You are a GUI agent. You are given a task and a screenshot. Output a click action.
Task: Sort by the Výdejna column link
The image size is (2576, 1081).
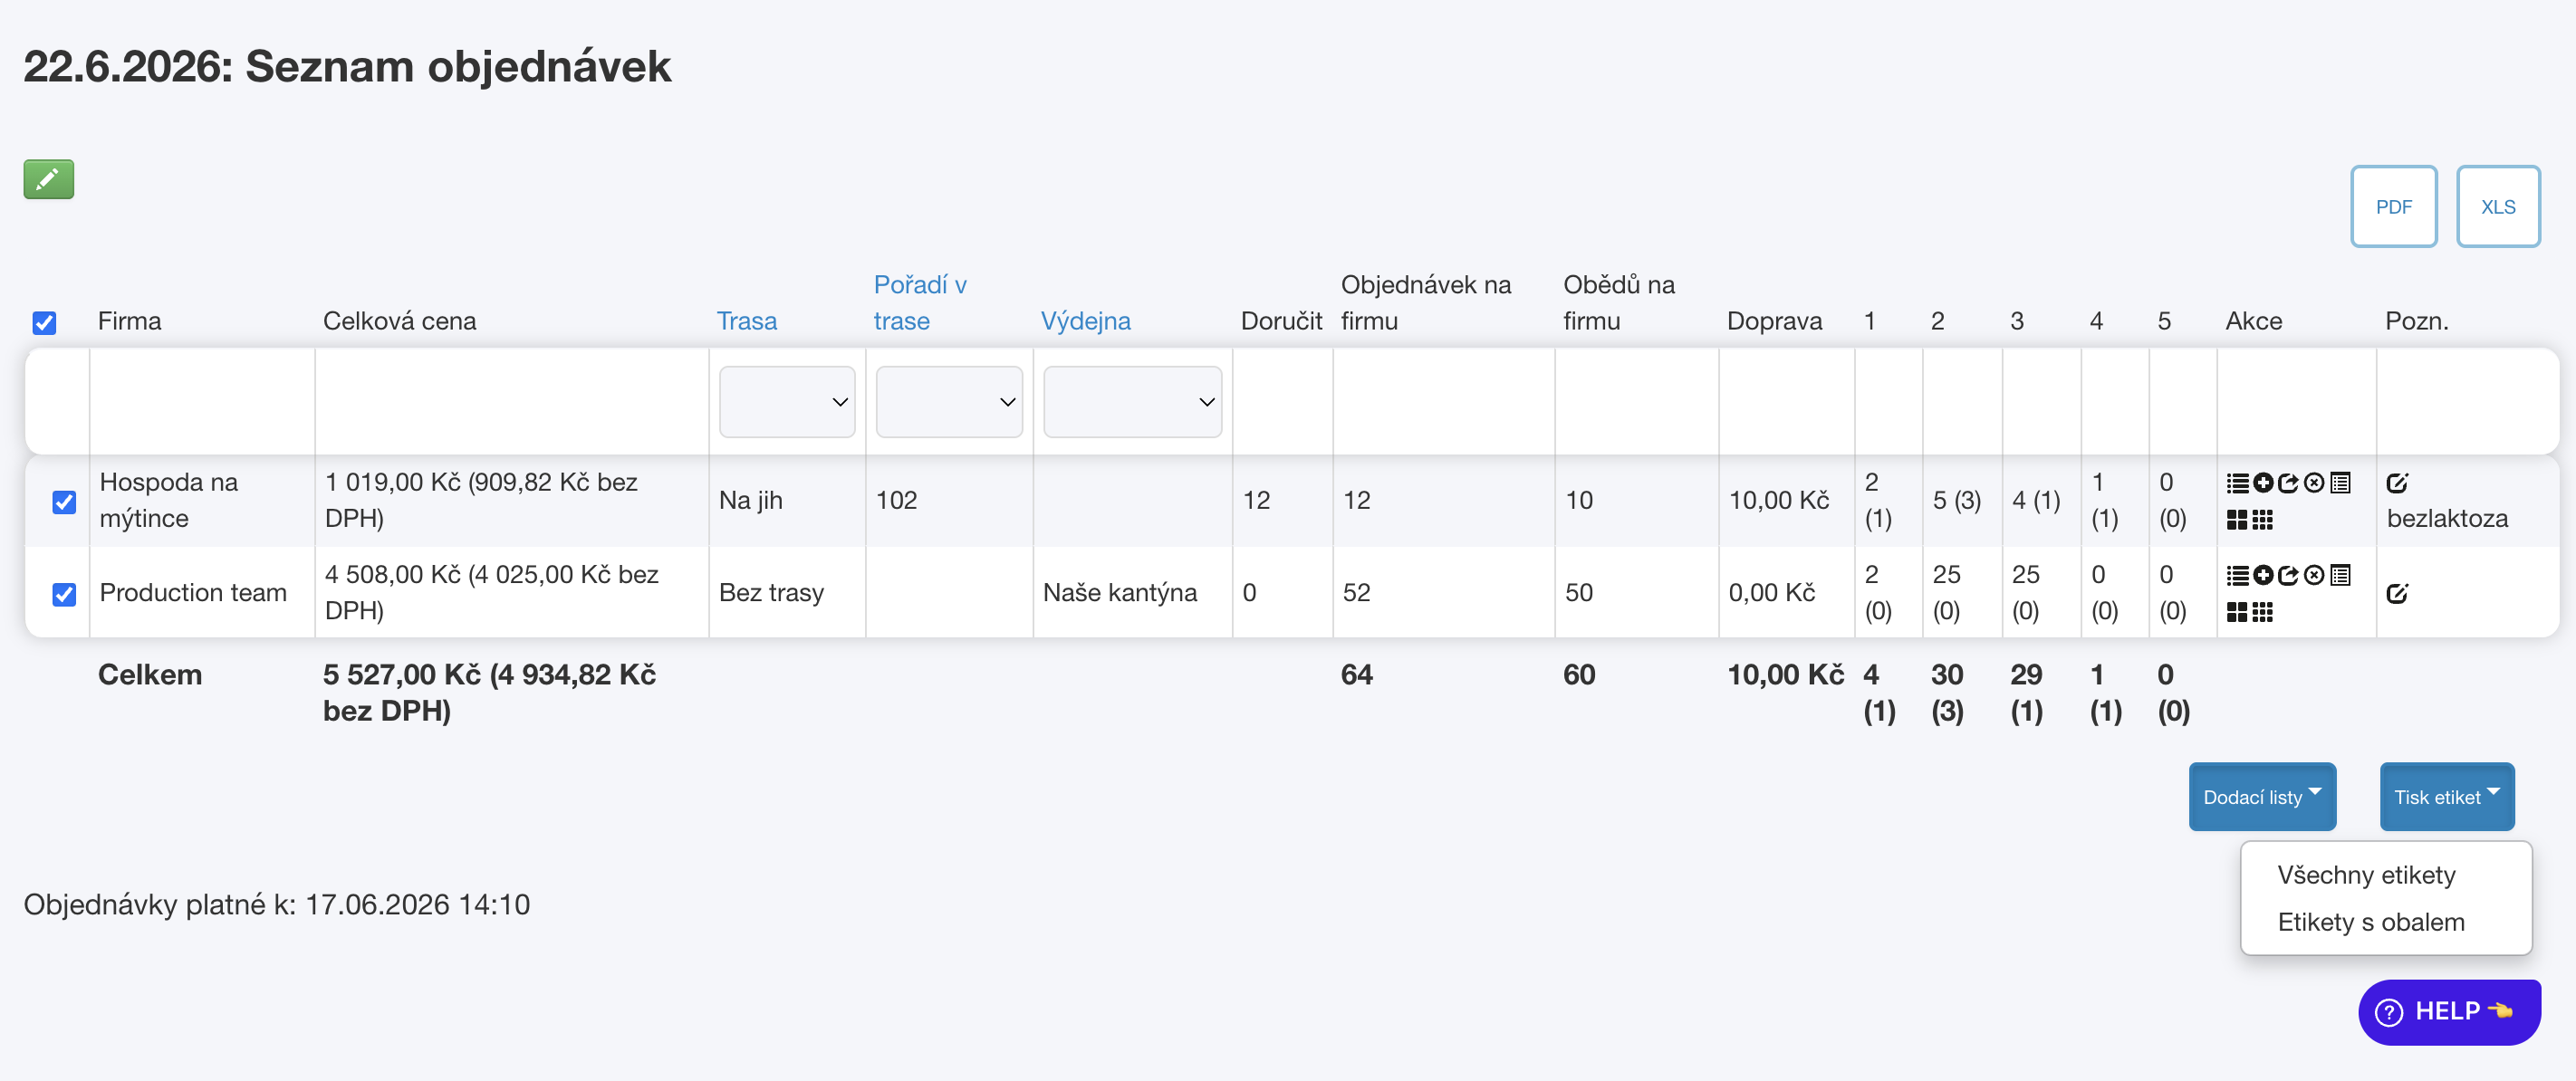(x=1085, y=320)
